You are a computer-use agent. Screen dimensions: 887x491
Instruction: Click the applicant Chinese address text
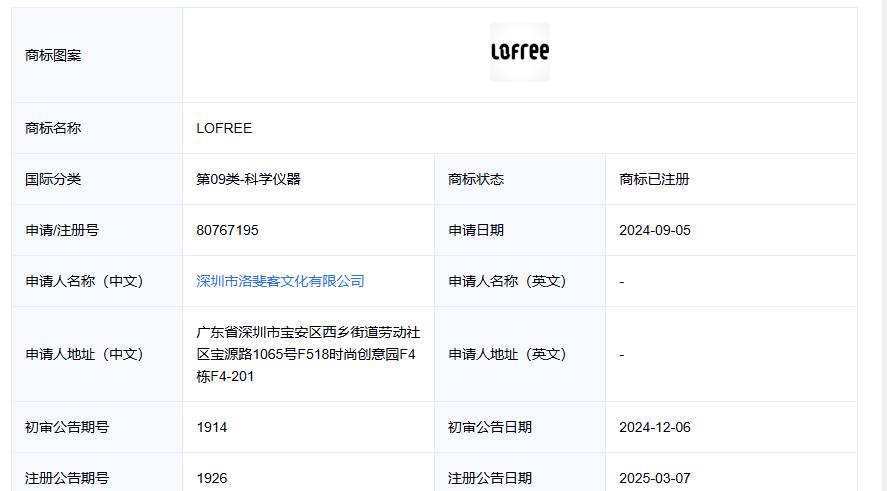[308, 354]
